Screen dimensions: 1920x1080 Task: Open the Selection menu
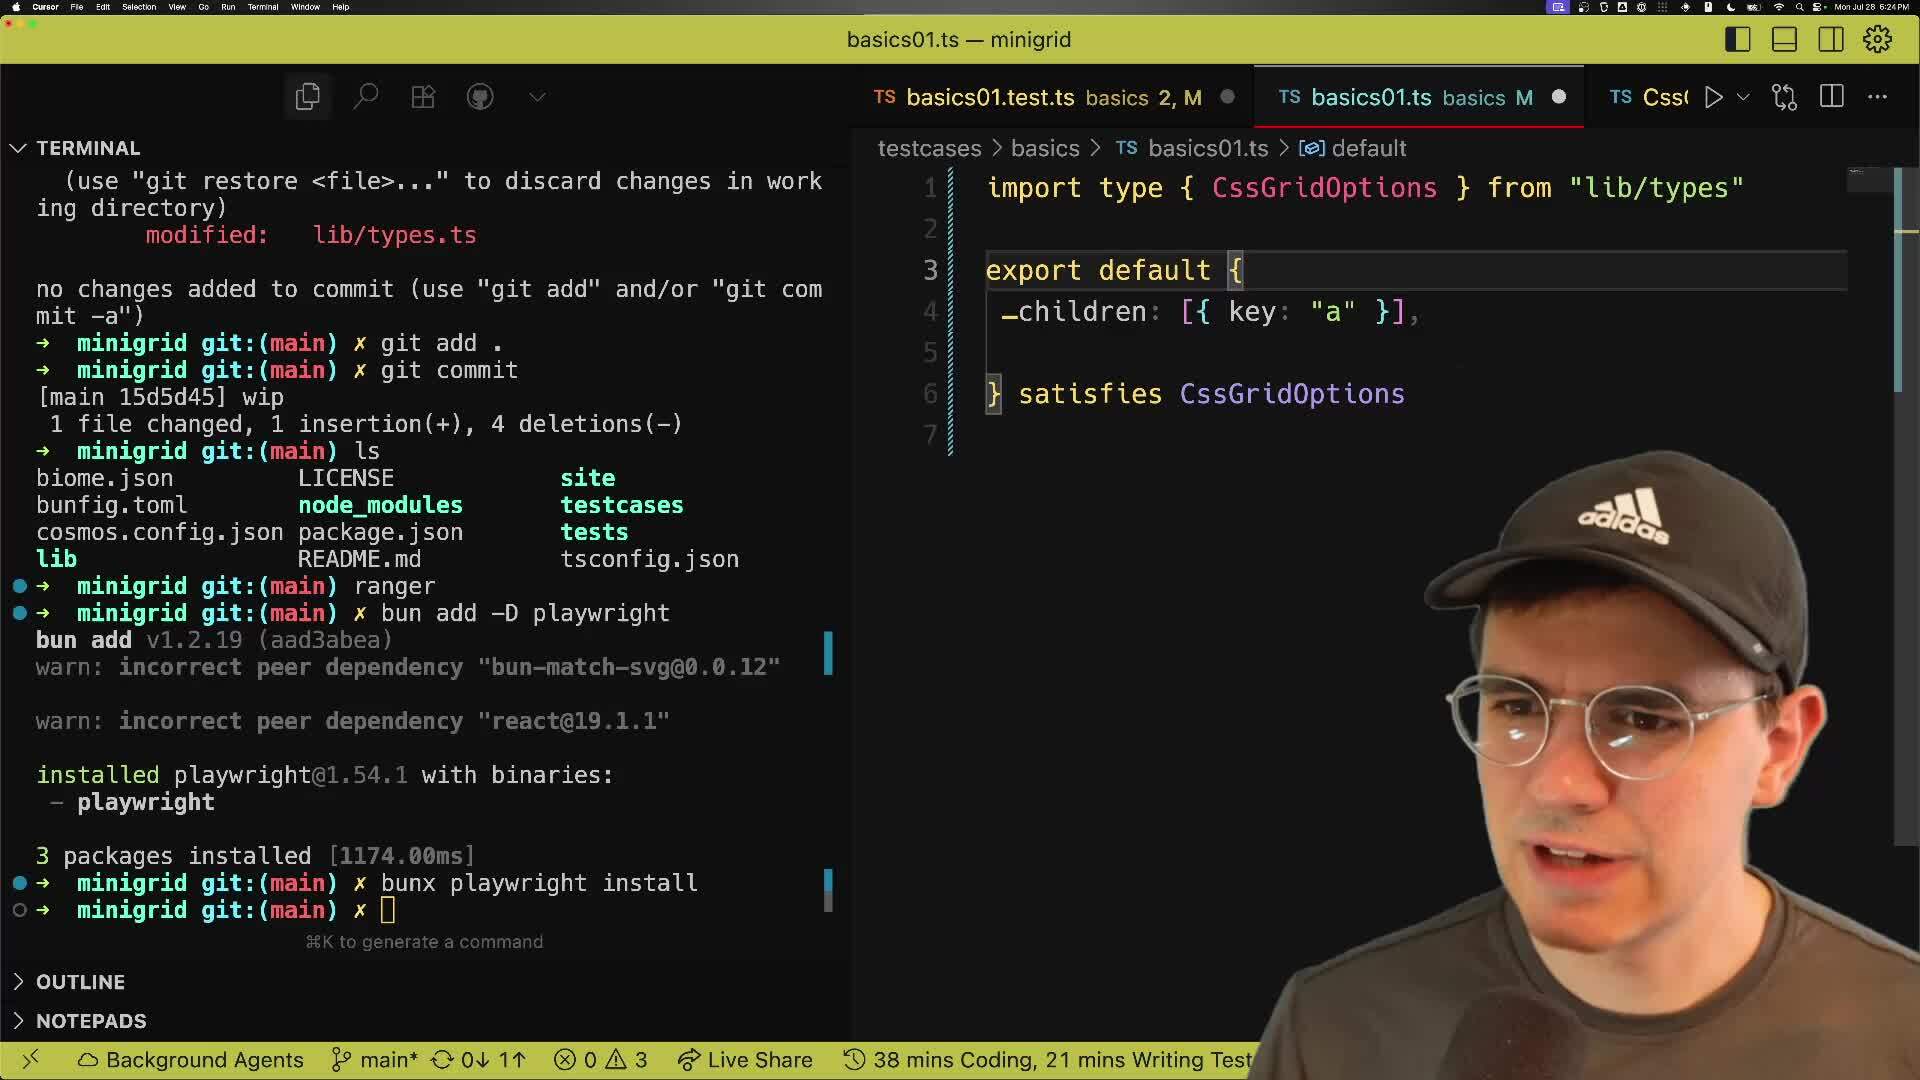[x=139, y=7]
